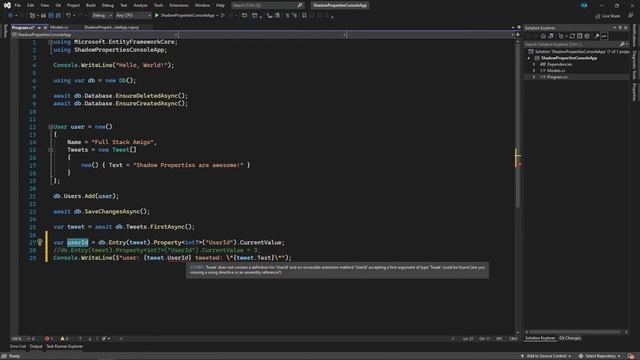The width and height of the screenshot is (640, 360).
Task: Close the Program.cs tab
Action: click(x=45, y=27)
